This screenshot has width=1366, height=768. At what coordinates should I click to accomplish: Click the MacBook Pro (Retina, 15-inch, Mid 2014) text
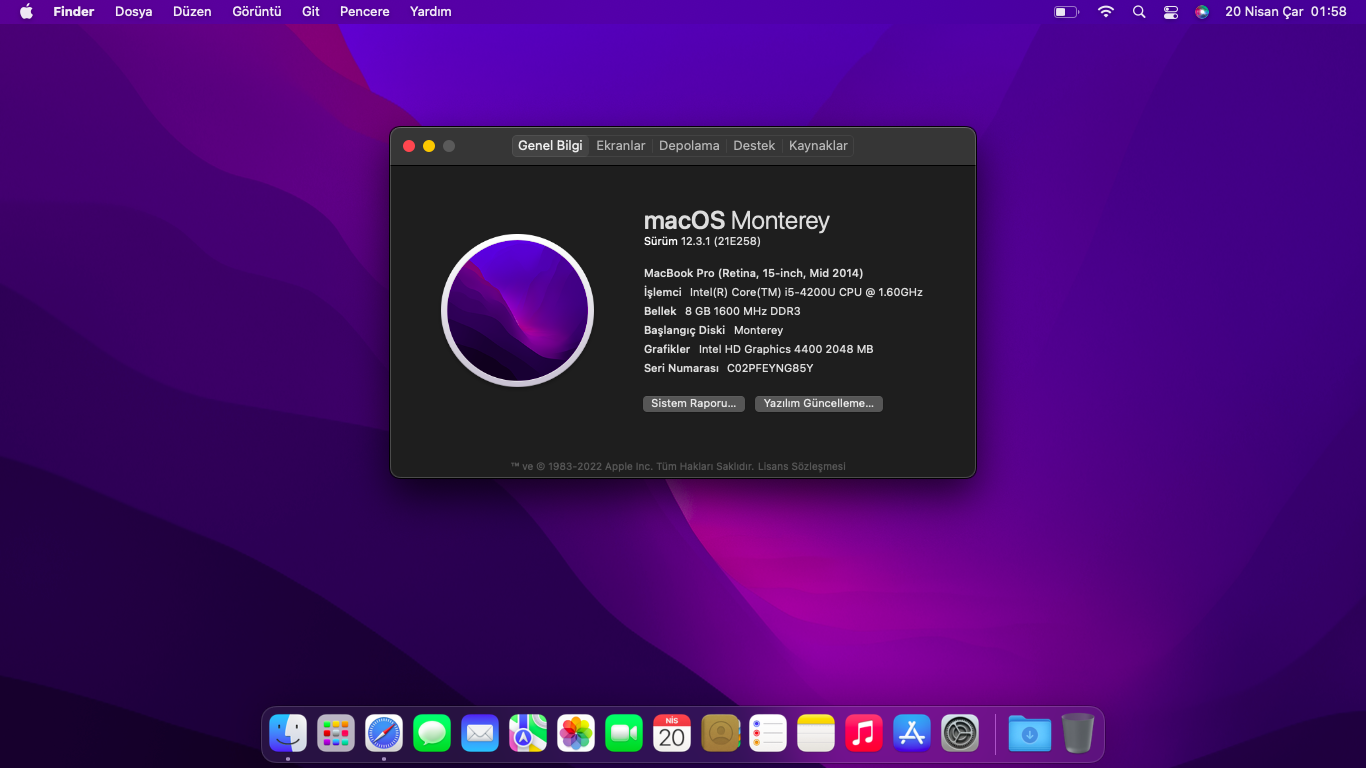tap(754, 273)
